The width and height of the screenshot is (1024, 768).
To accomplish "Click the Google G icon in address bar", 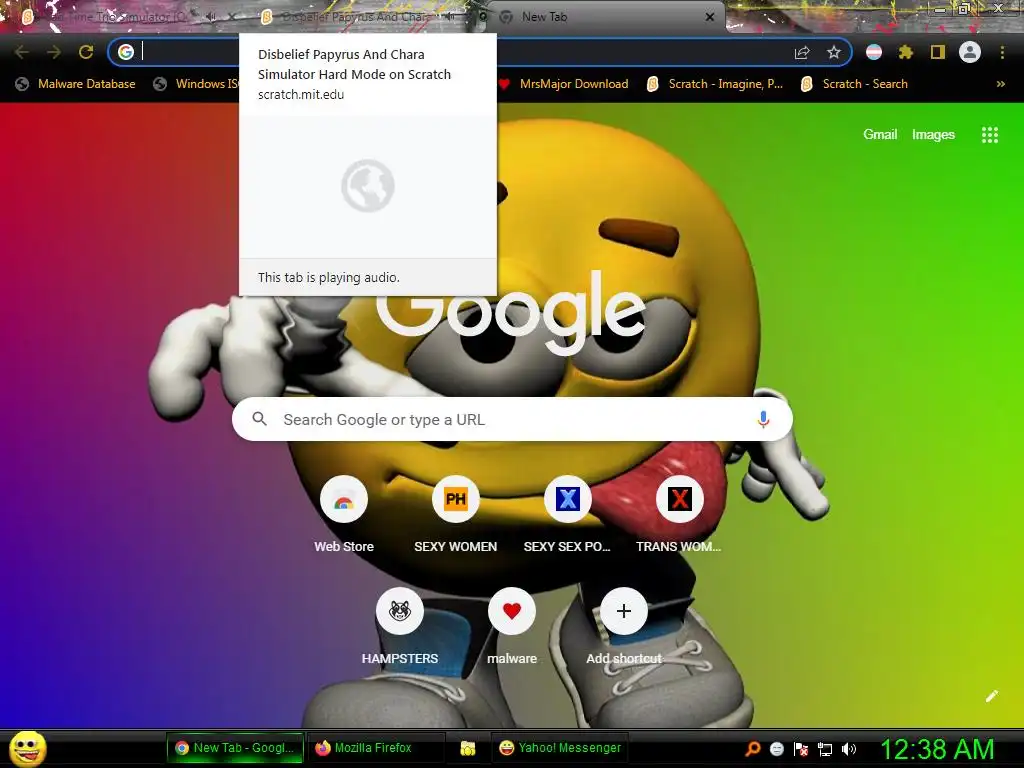I will (x=125, y=52).
